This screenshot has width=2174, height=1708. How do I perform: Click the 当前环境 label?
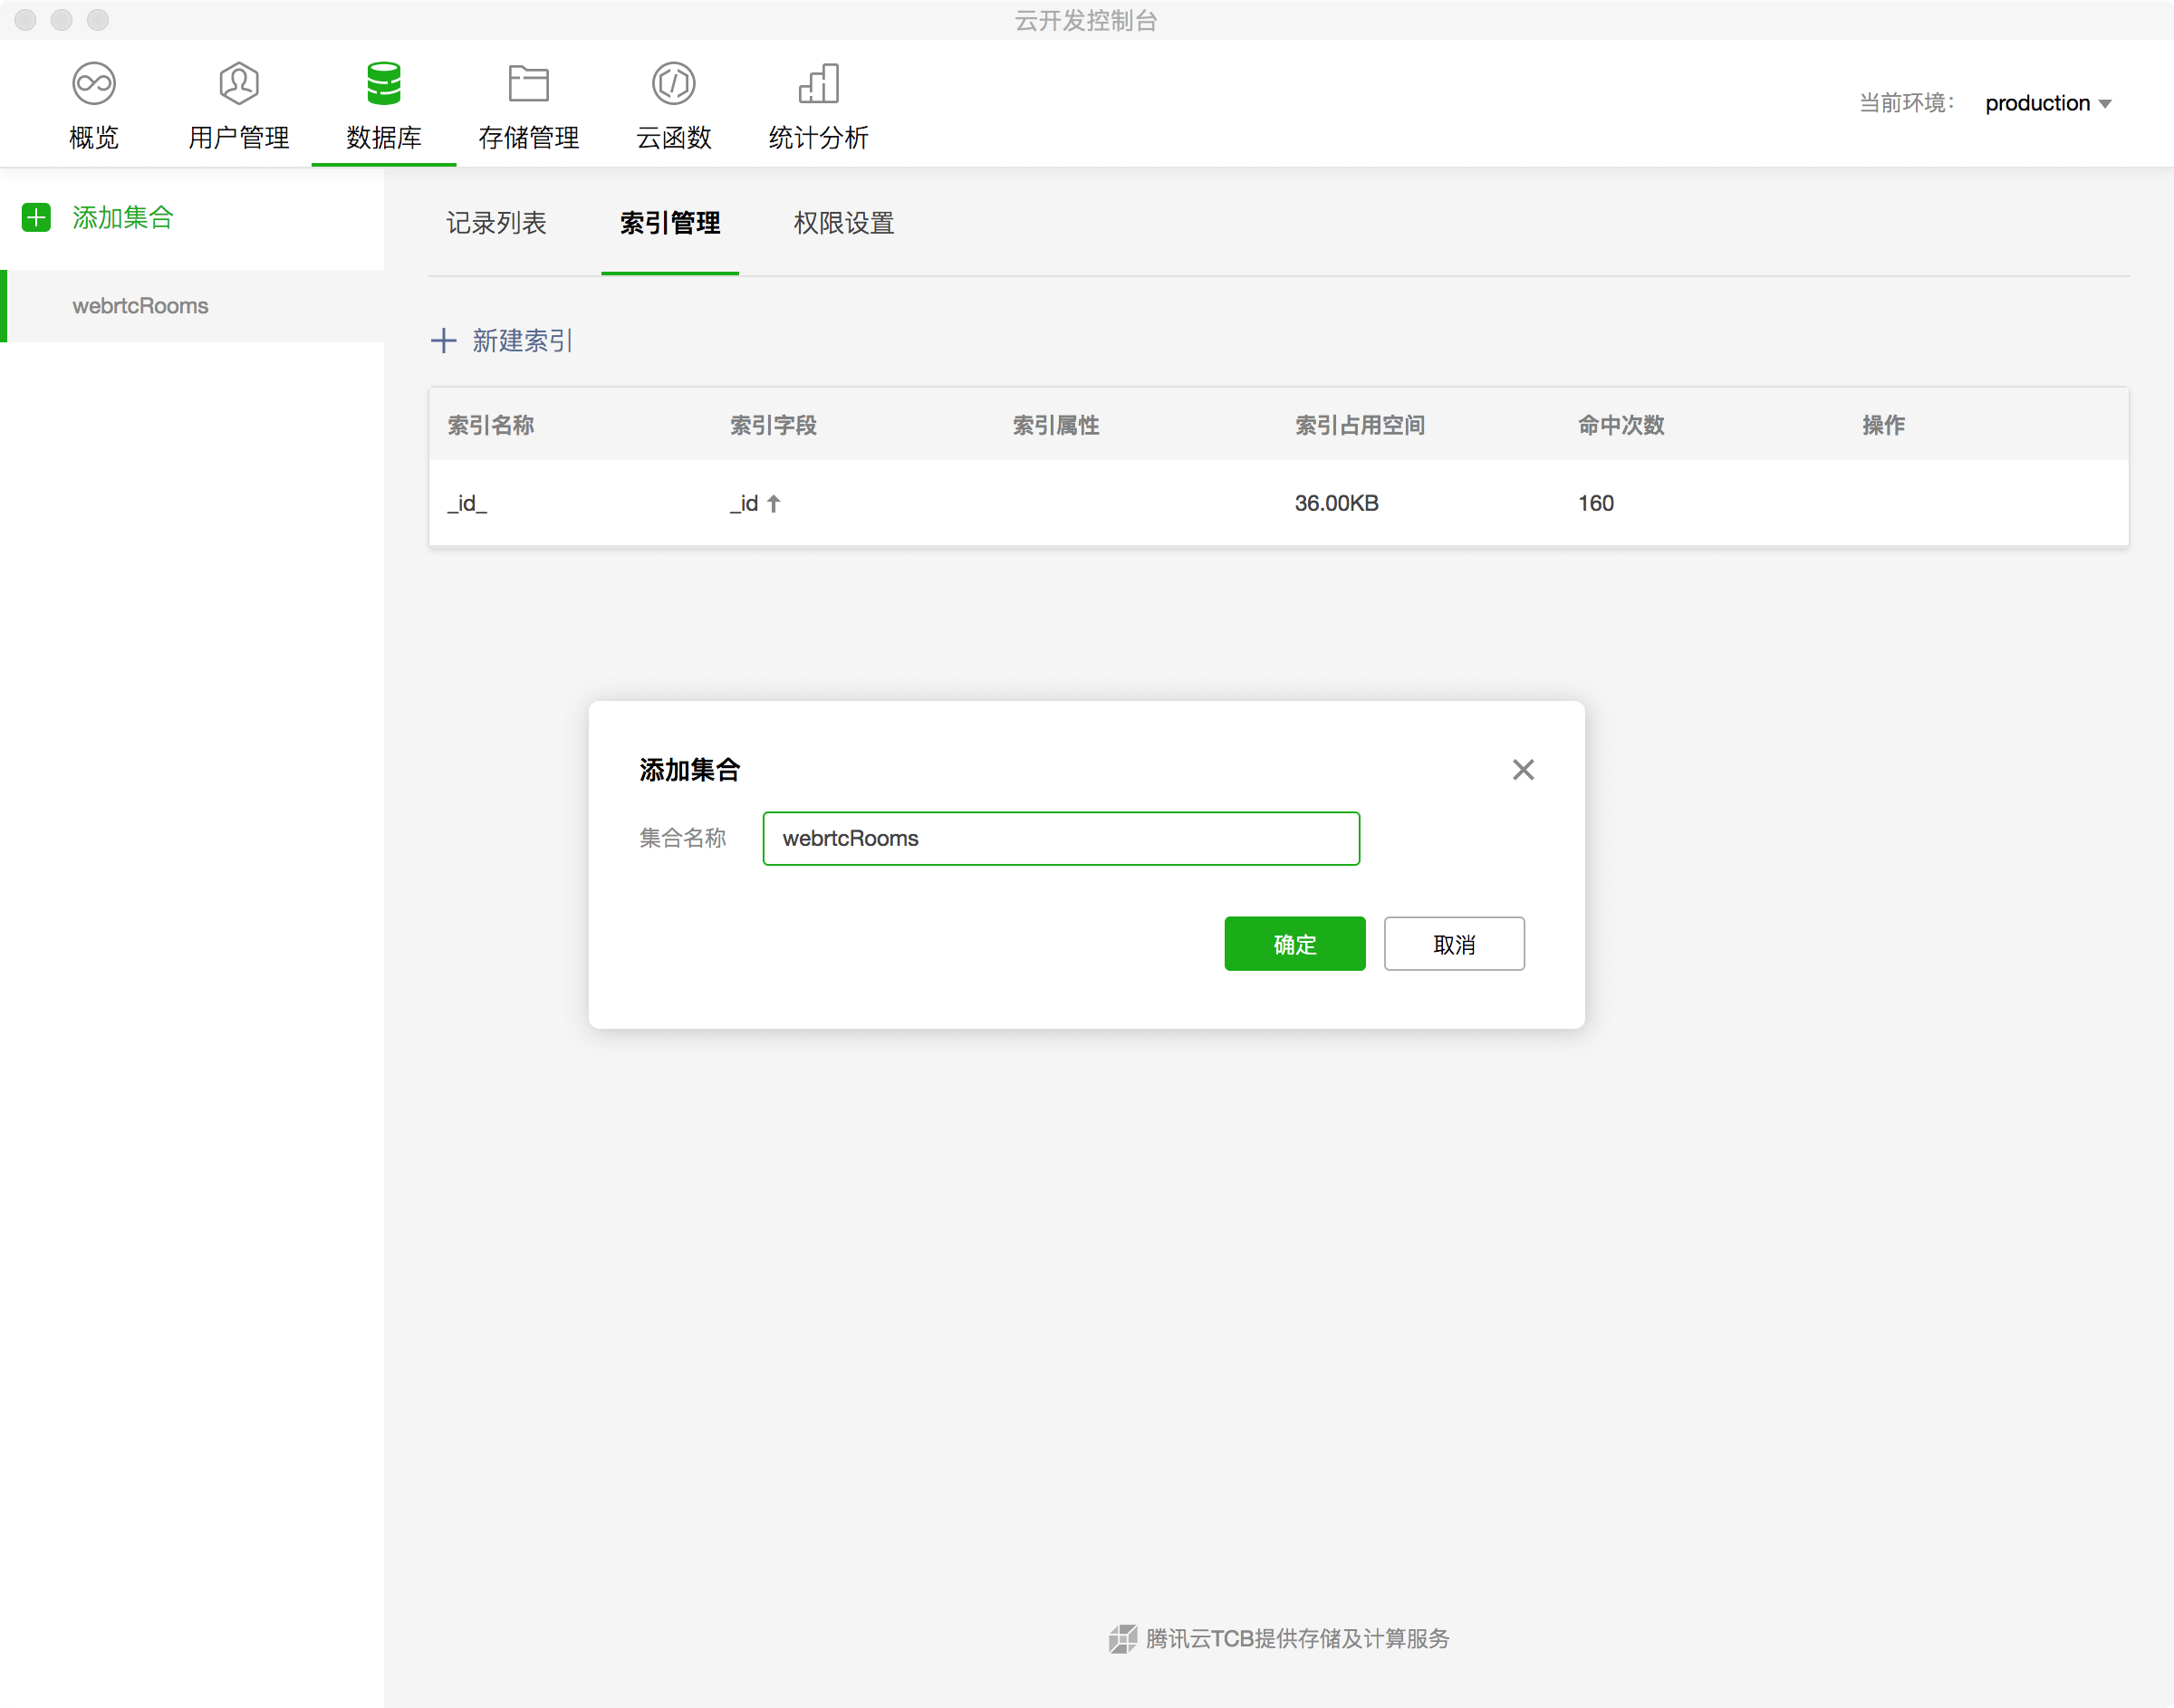(x=1906, y=104)
